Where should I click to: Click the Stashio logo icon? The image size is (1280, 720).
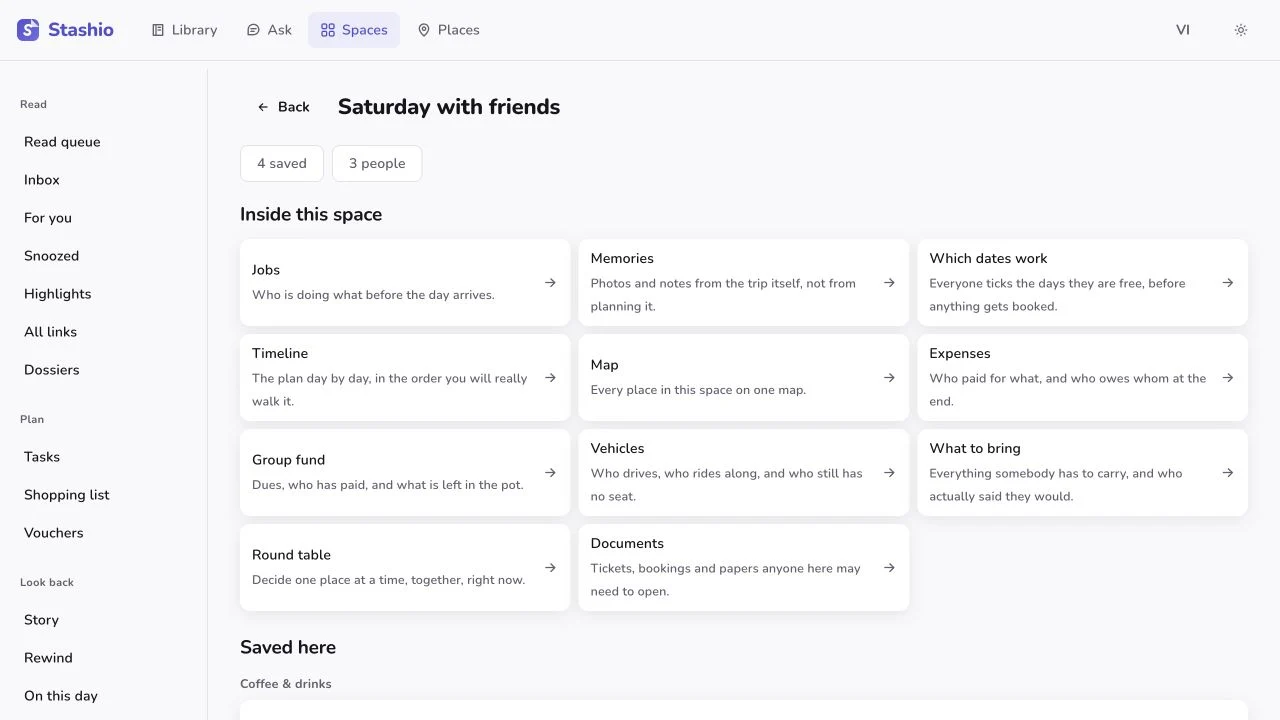(x=28, y=30)
